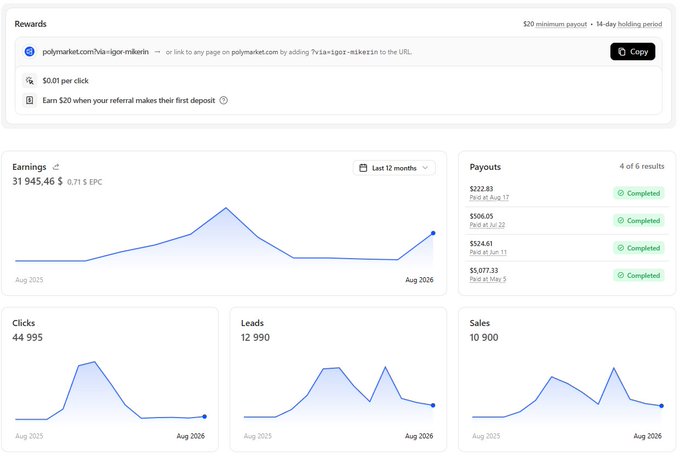Click the 10 900 sales total
Viewport: 680px width, 457px height.
tap(484, 337)
